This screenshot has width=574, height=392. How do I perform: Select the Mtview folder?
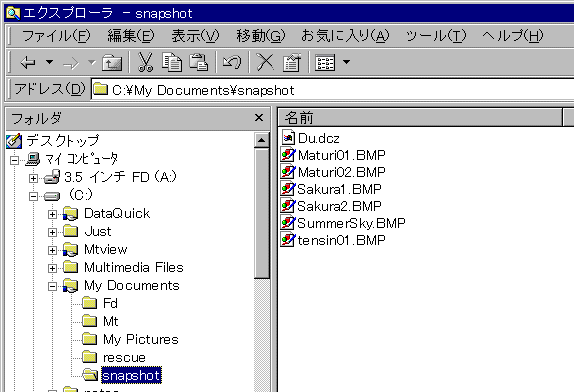pos(106,249)
